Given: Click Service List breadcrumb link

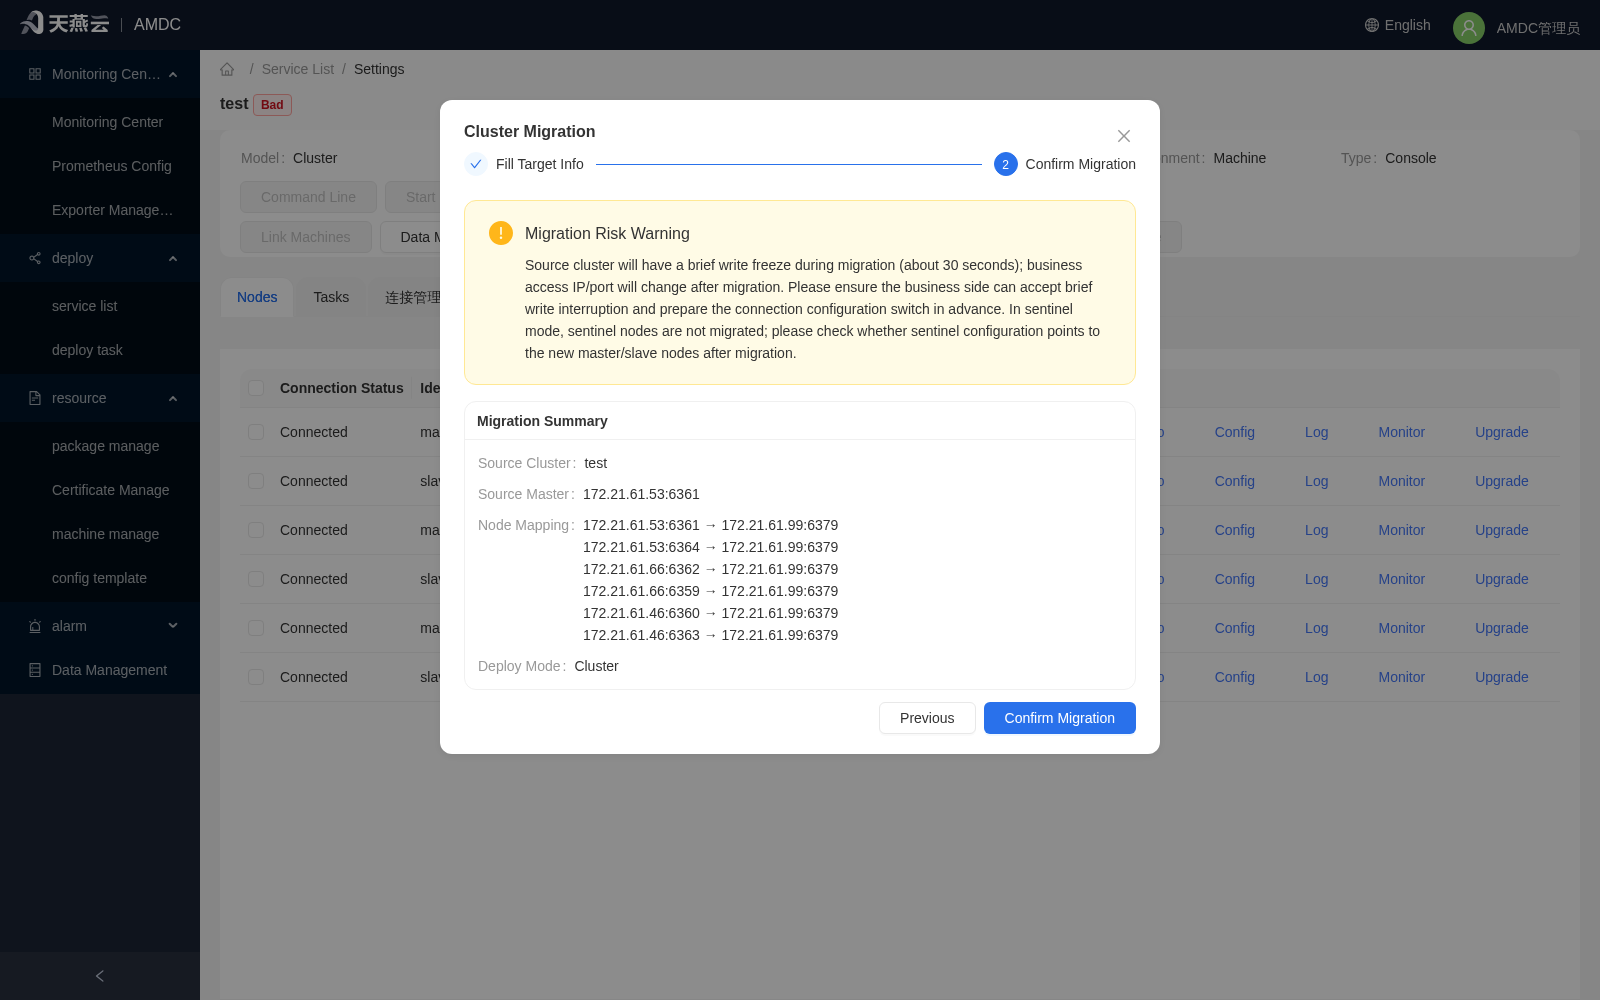Looking at the screenshot, I should pos(298,69).
